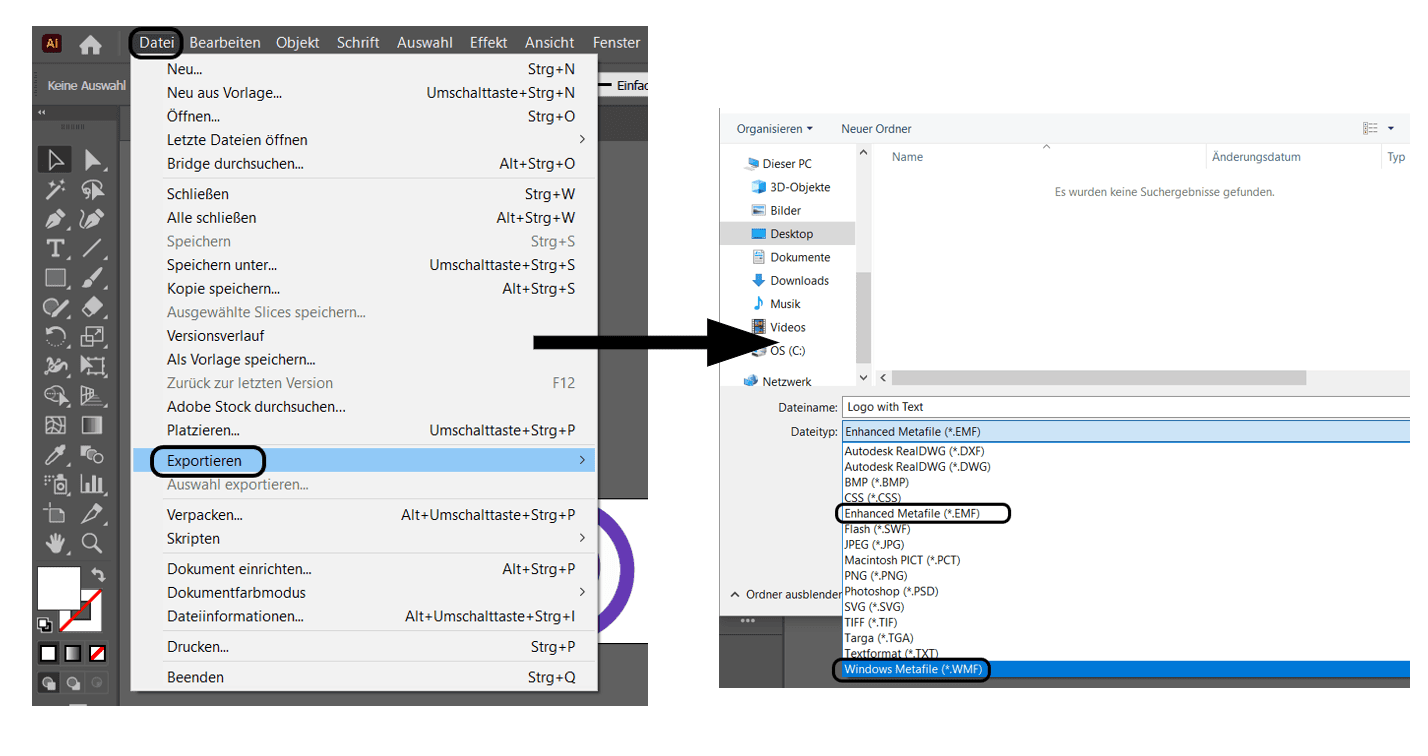This screenshot has height=756, width=1428.
Task: Select the Gradient tool
Action: click(x=92, y=425)
